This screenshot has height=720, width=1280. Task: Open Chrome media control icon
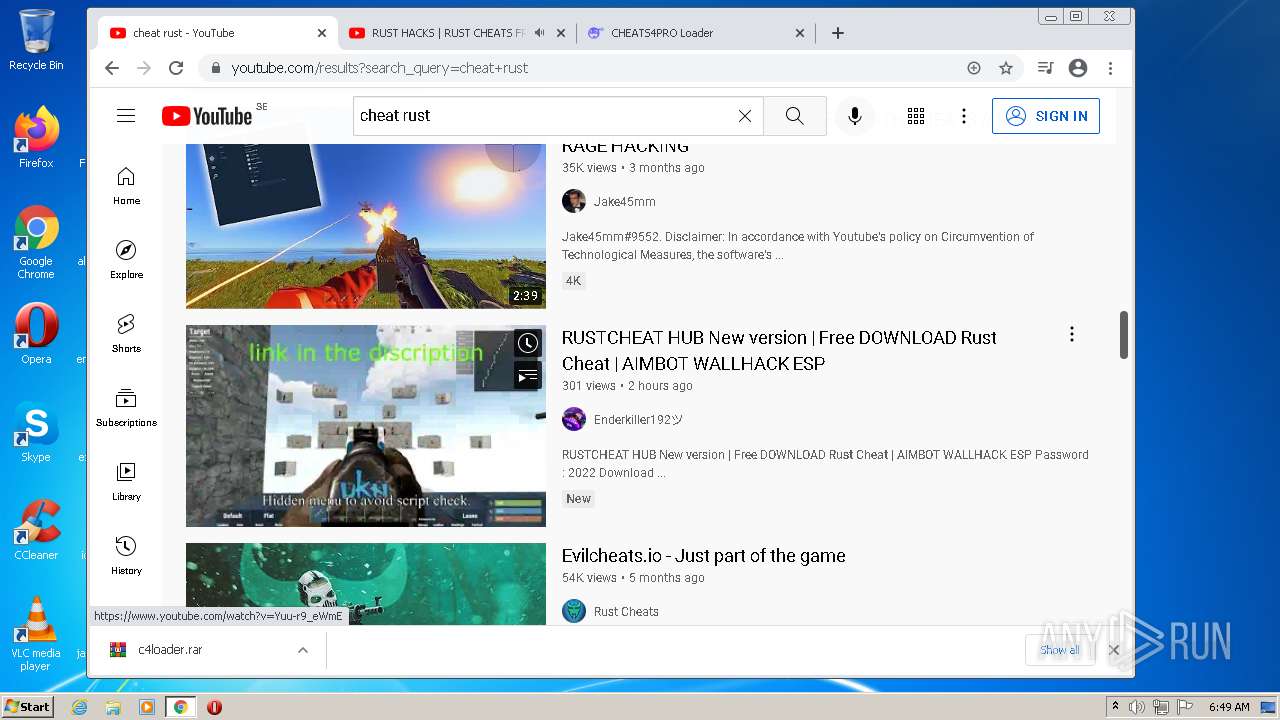coord(1045,68)
